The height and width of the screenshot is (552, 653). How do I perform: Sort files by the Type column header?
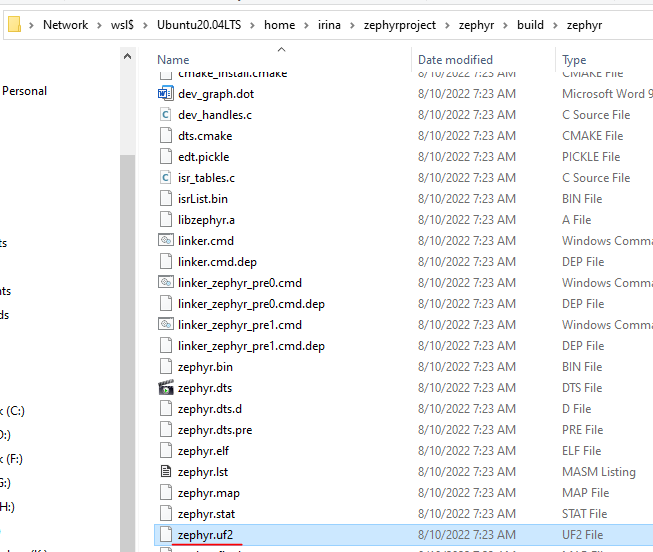pyautogui.click(x=574, y=60)
